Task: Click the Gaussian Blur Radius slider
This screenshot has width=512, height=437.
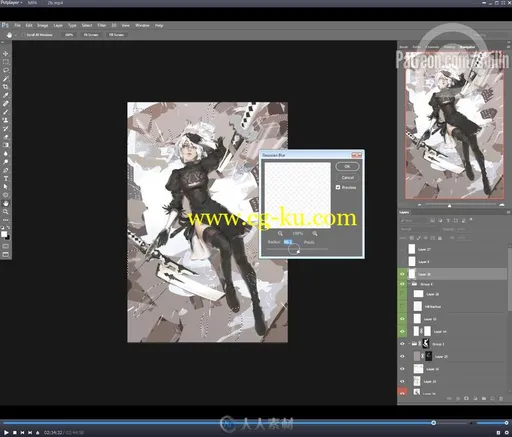Action: (x=297, y=249)
